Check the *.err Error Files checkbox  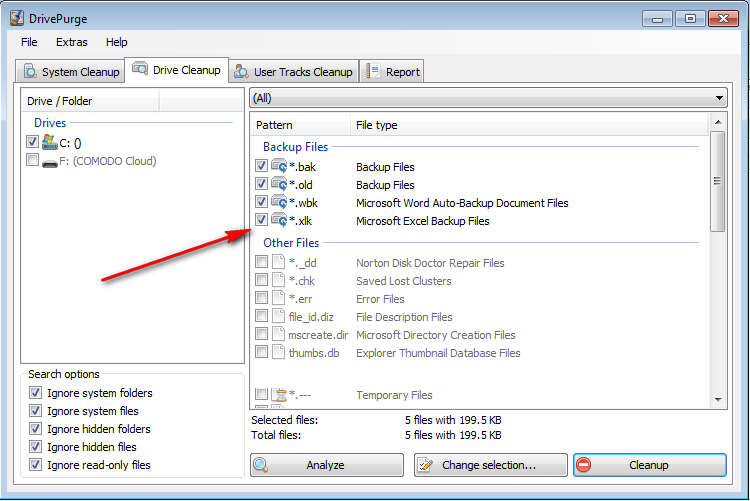tap(261, 298)
